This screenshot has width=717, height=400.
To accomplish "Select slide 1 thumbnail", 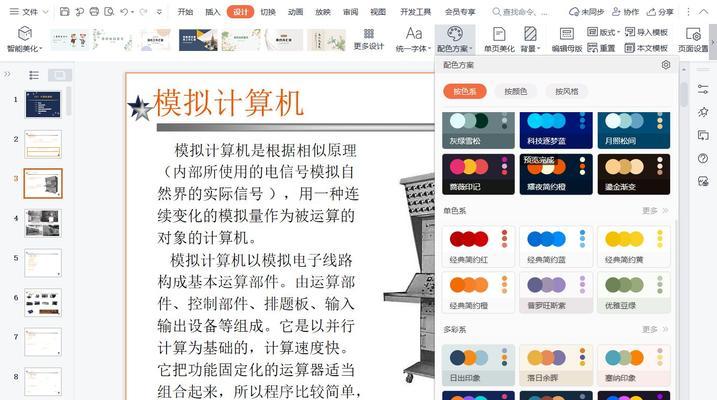I will pos(43,104).
